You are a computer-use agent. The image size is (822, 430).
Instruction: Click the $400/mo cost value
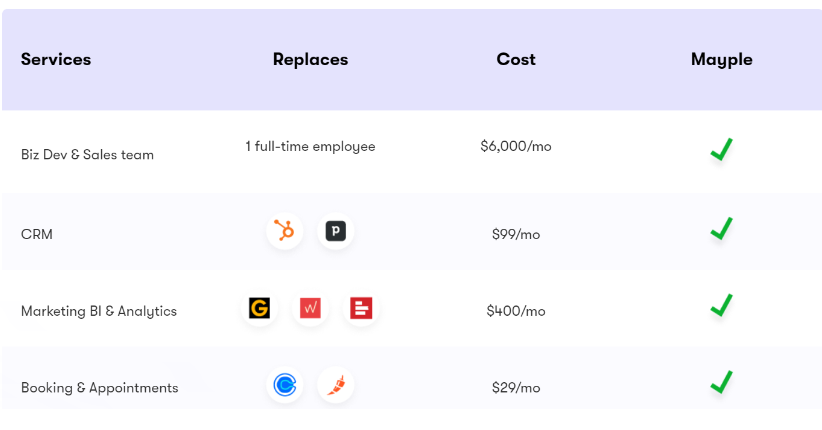point(516,311)
